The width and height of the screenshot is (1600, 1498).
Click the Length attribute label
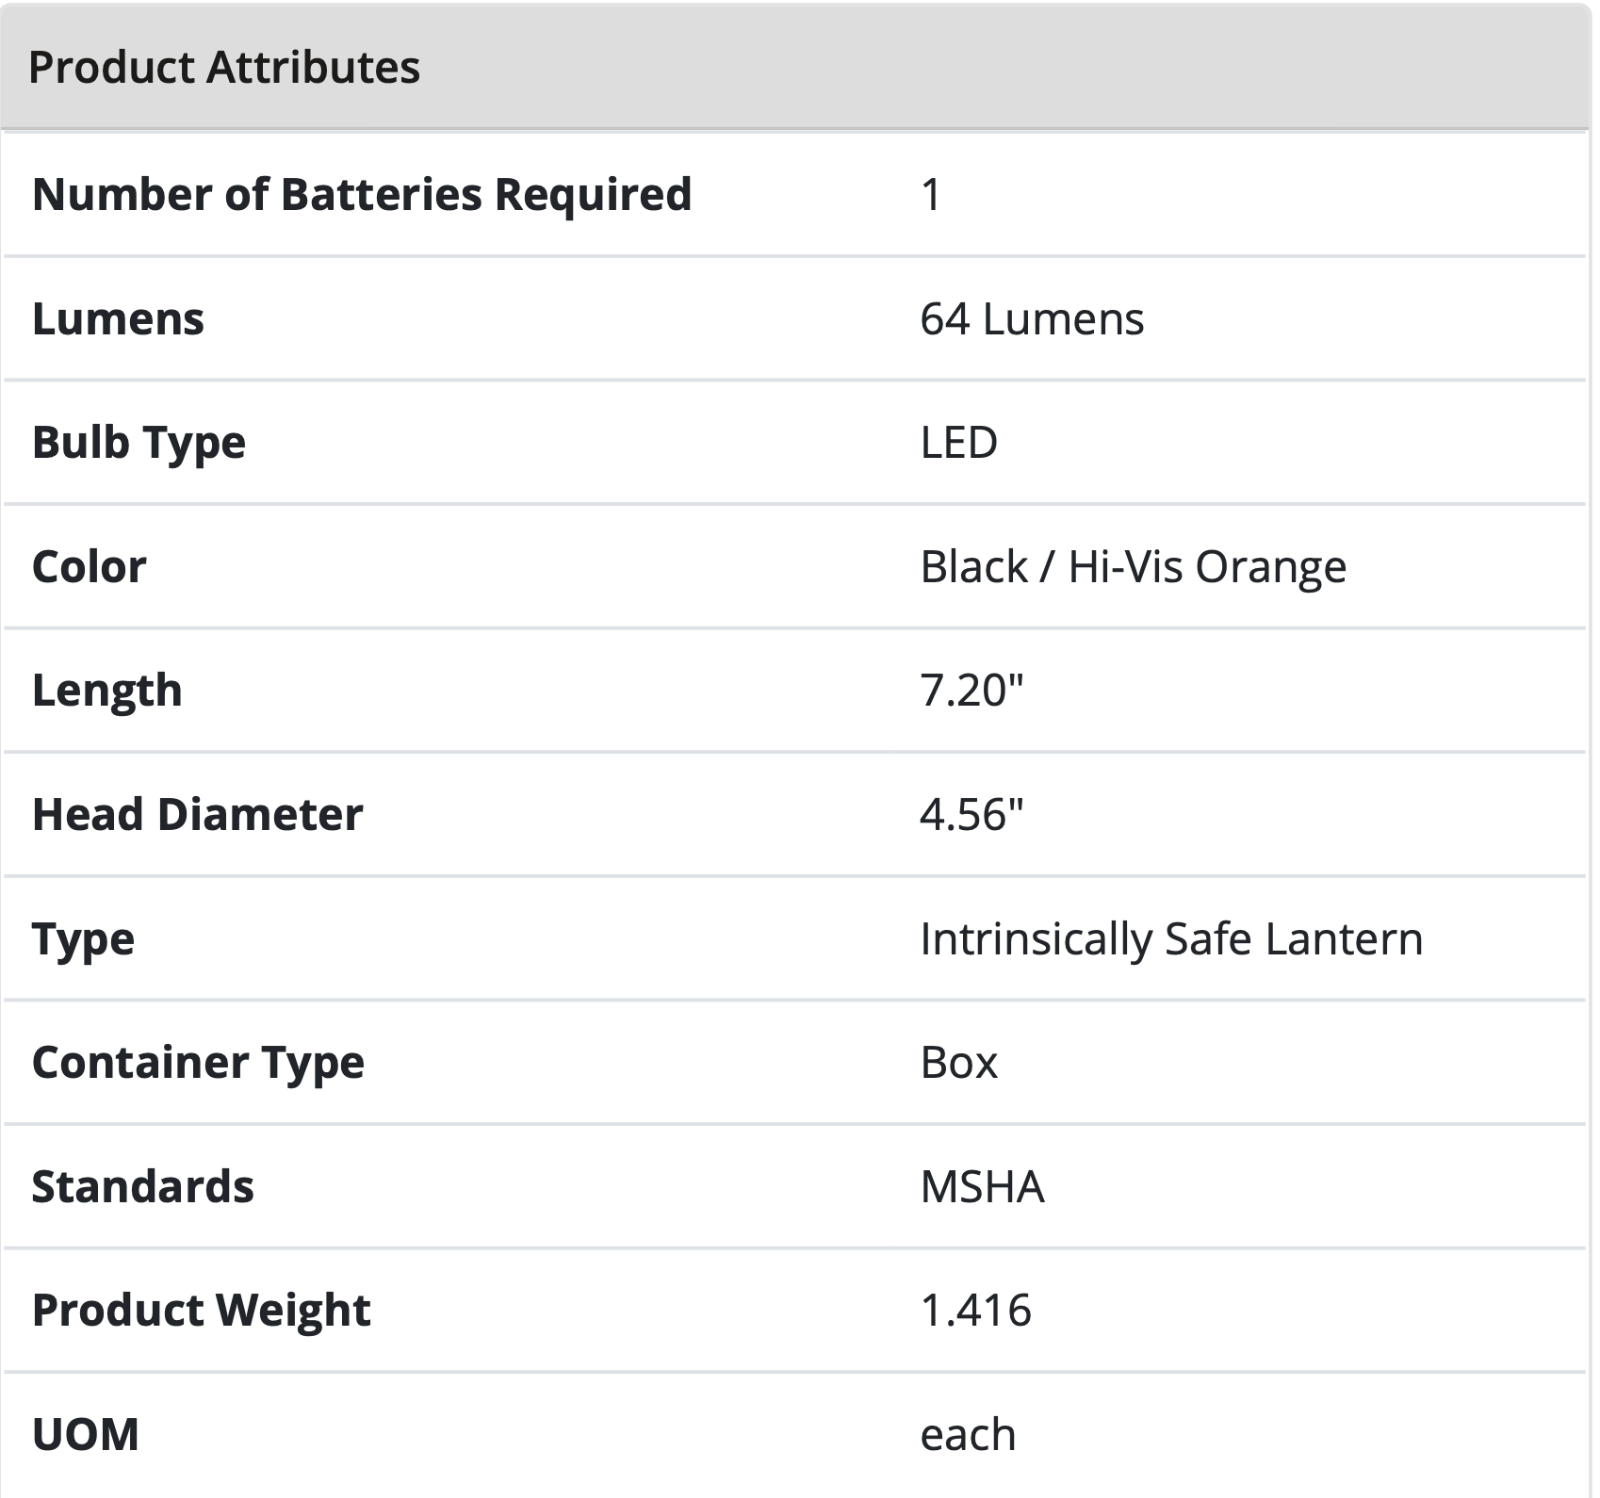pyautogui.click(x=107, y=691)
